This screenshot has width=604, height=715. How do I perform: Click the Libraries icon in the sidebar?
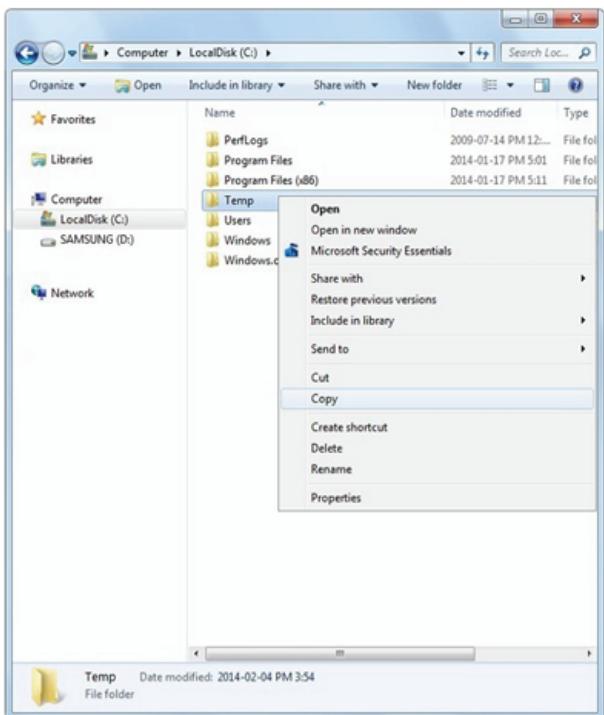[x=39, y=160]
